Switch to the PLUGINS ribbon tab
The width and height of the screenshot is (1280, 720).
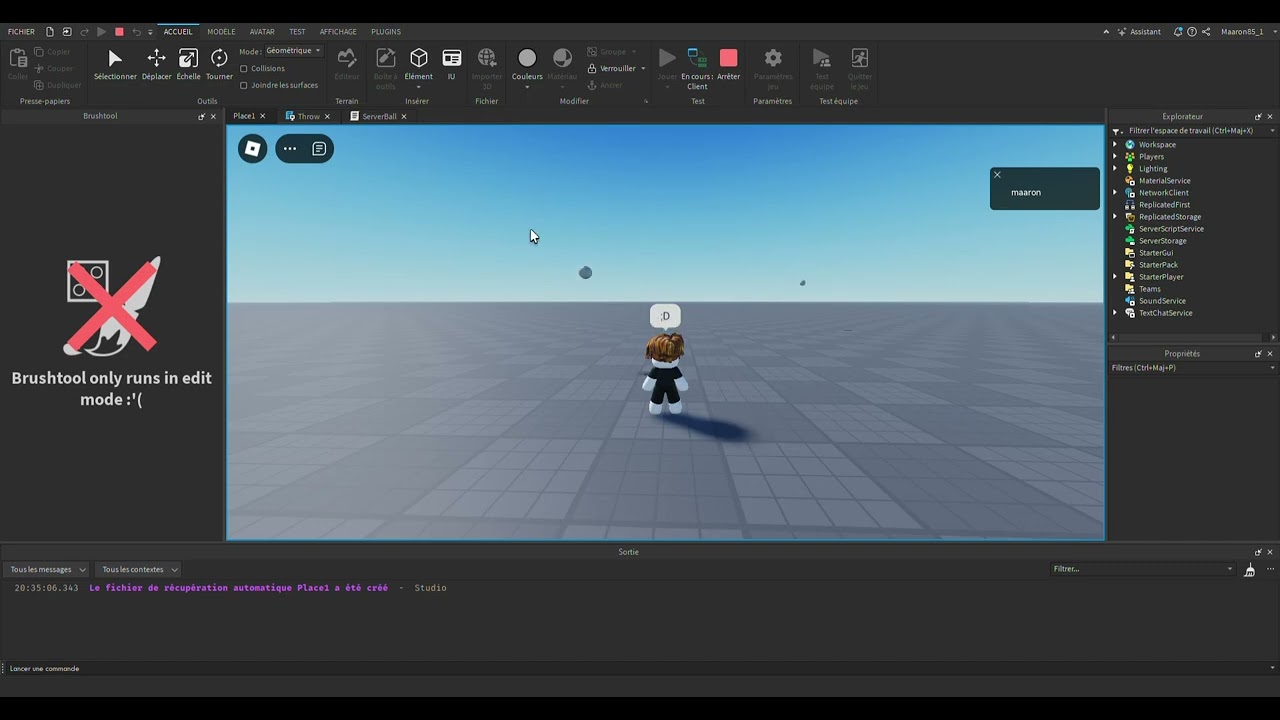coord(386,32)
